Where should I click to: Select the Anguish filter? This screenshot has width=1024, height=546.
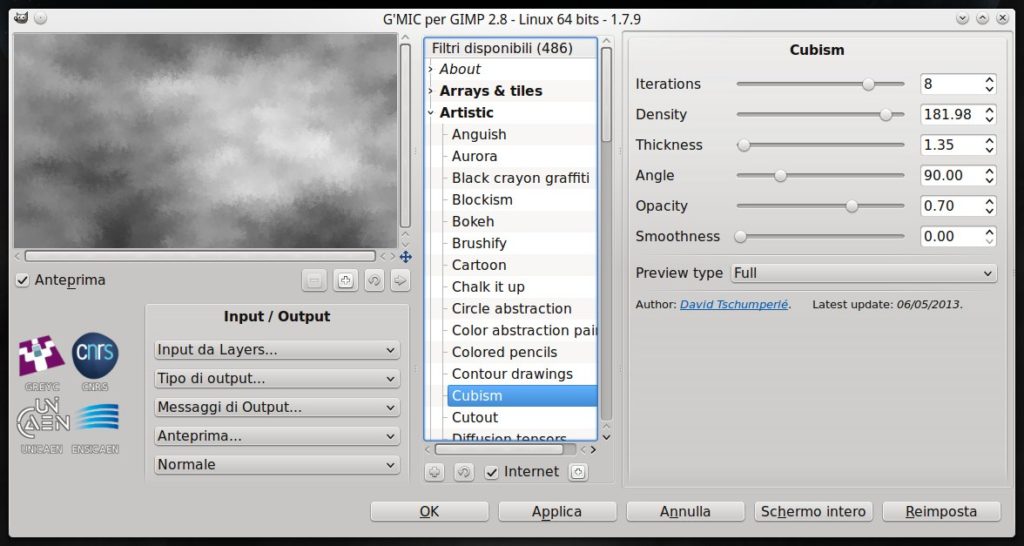point(479,135)
